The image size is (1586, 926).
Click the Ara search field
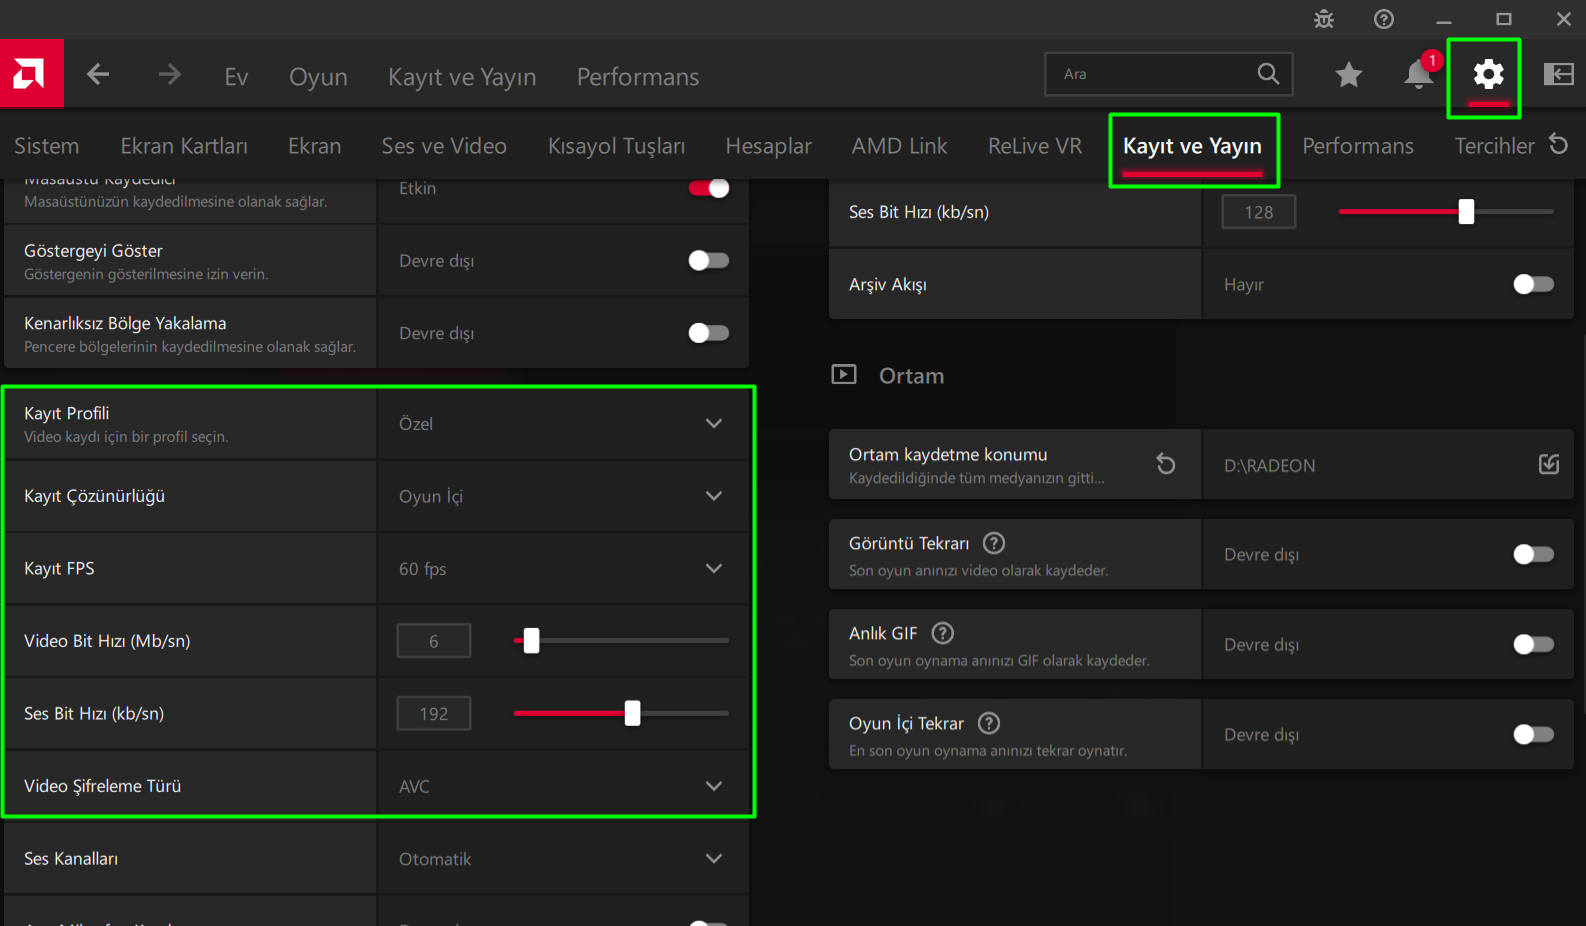[1168, 74]
